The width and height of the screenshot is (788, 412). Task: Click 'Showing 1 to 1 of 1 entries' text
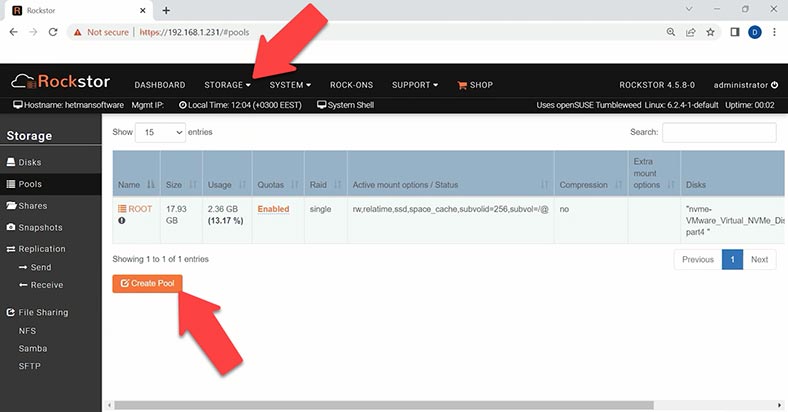(160, 259)
